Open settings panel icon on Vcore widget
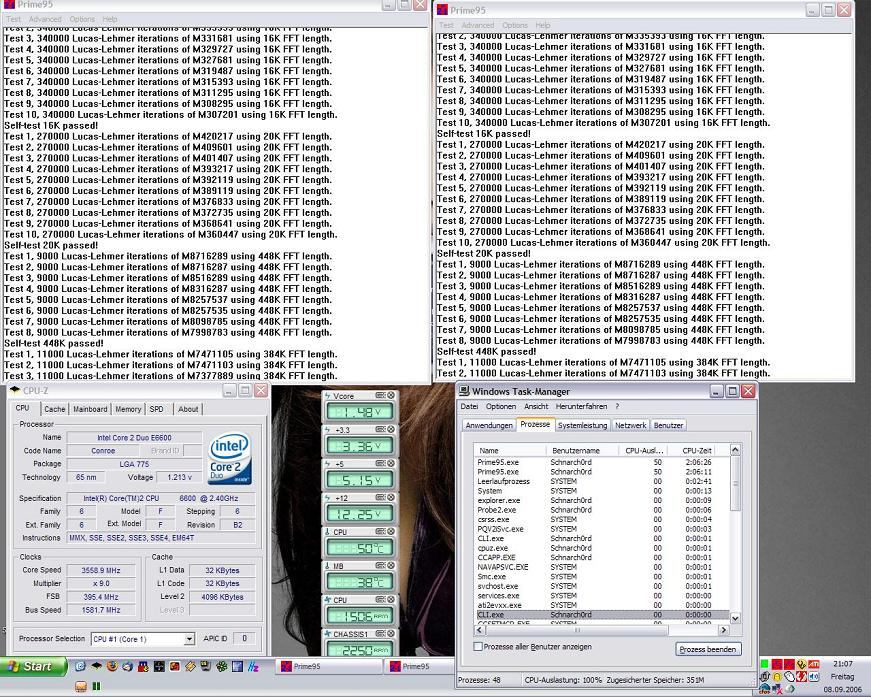871x697 pixels. pyautogui.click(x=381, y=395)
